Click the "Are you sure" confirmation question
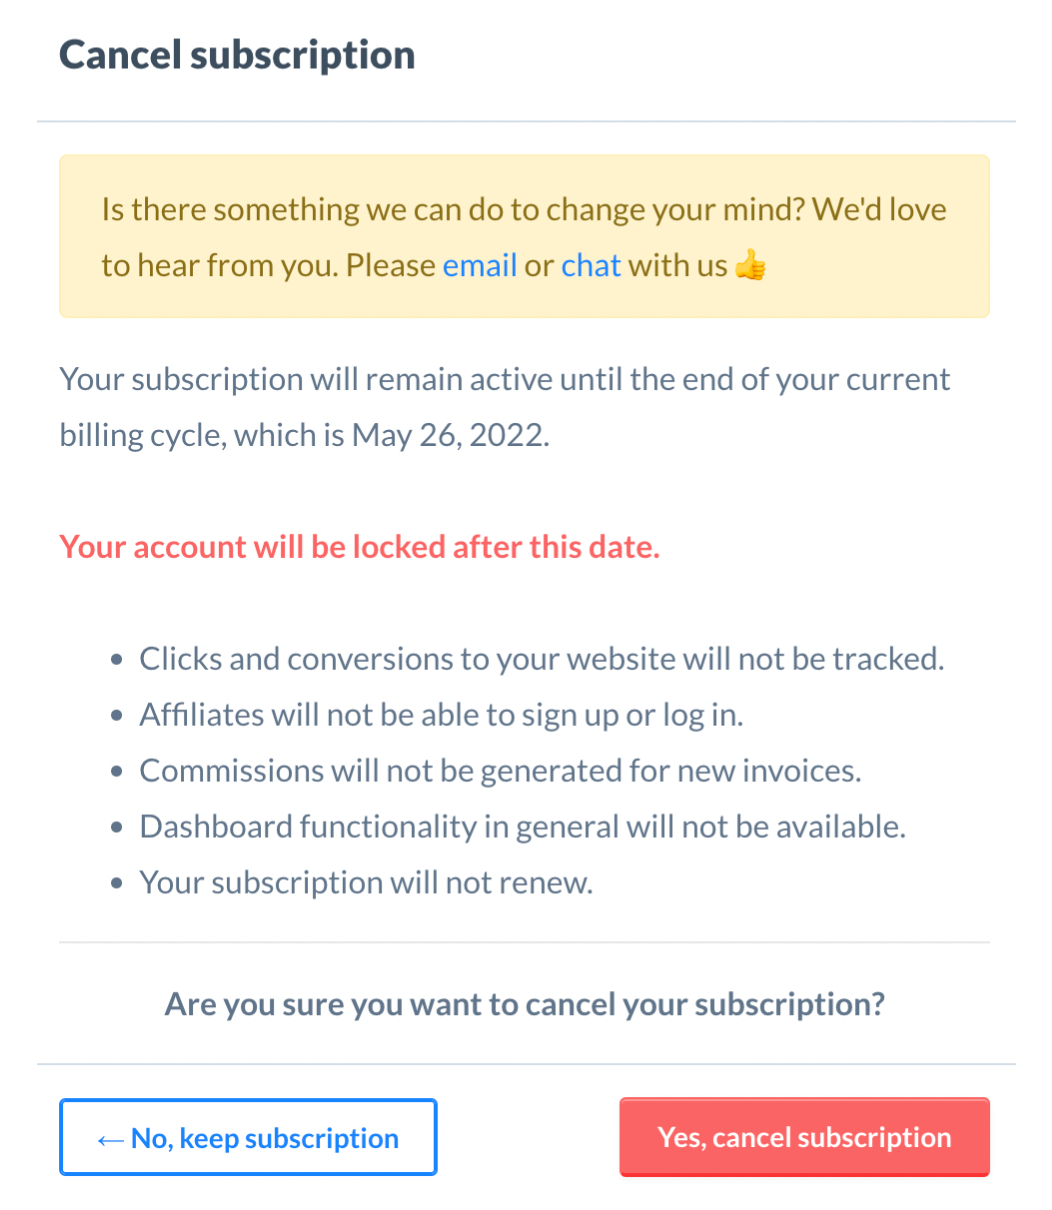 click(x=525, y=1003)
